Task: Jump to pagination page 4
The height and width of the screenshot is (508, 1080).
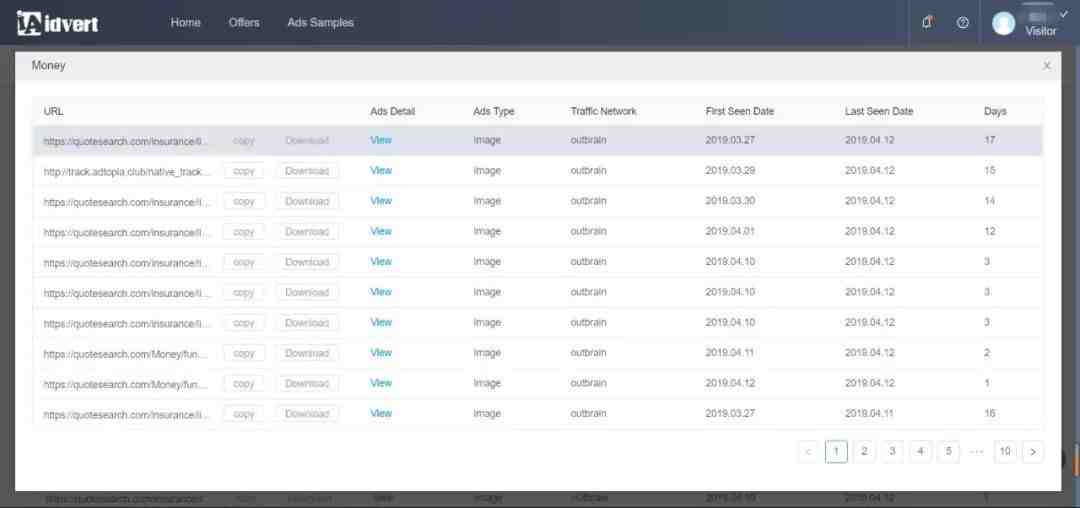Action: point(920,452)
